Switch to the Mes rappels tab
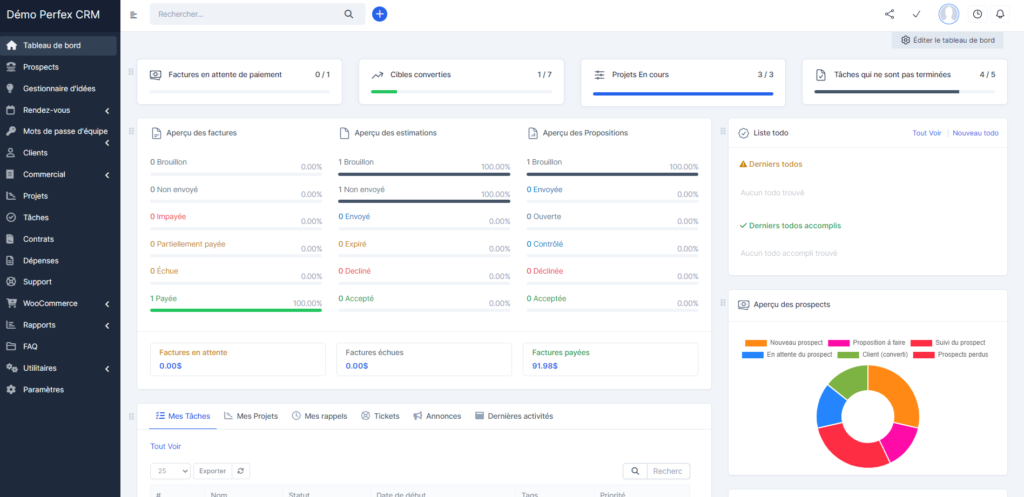Image resolution: width=1024 pixels, height=497 pixels. pyautogui.click(x=319, y=416)
